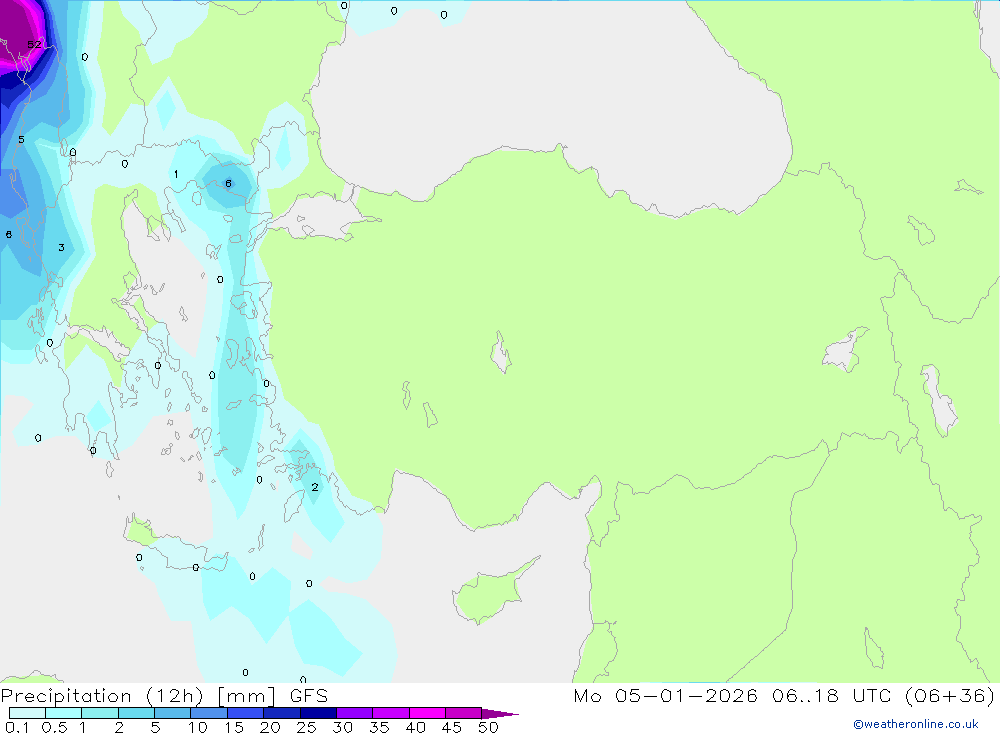Click the date text 'Mo 05-01-2026'
Image resolution: width=1000 pixels, height=733 pixels.
[x=665, y=696]
